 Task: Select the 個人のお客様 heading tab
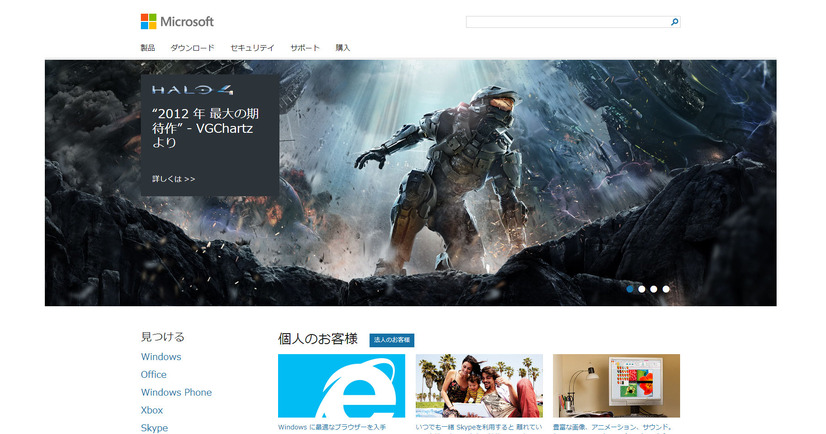tap(318, 339)
